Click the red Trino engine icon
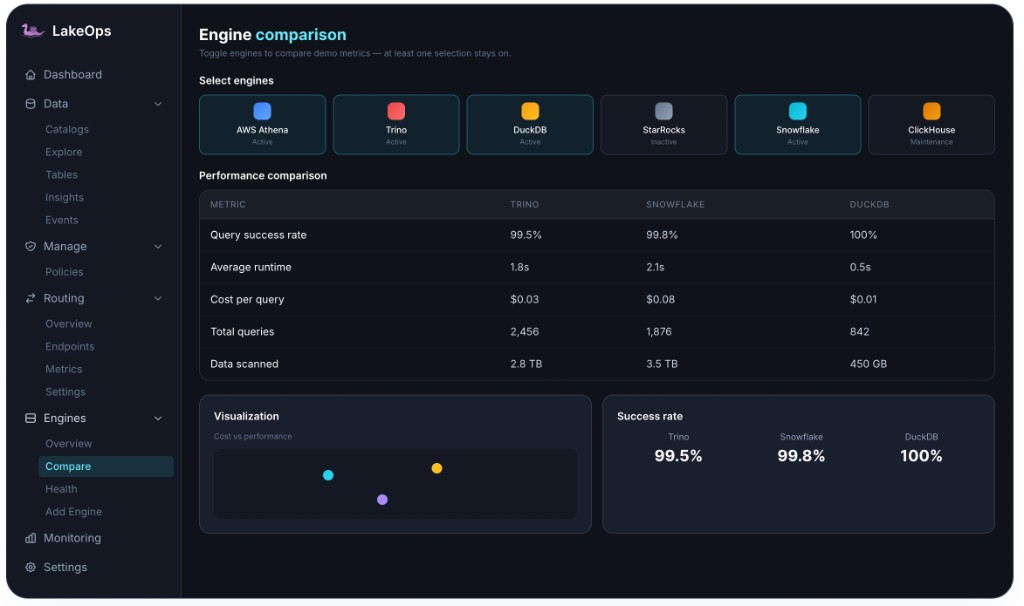Image resolution: width=1024 pixels, height=606 pixels. (396, 111)
